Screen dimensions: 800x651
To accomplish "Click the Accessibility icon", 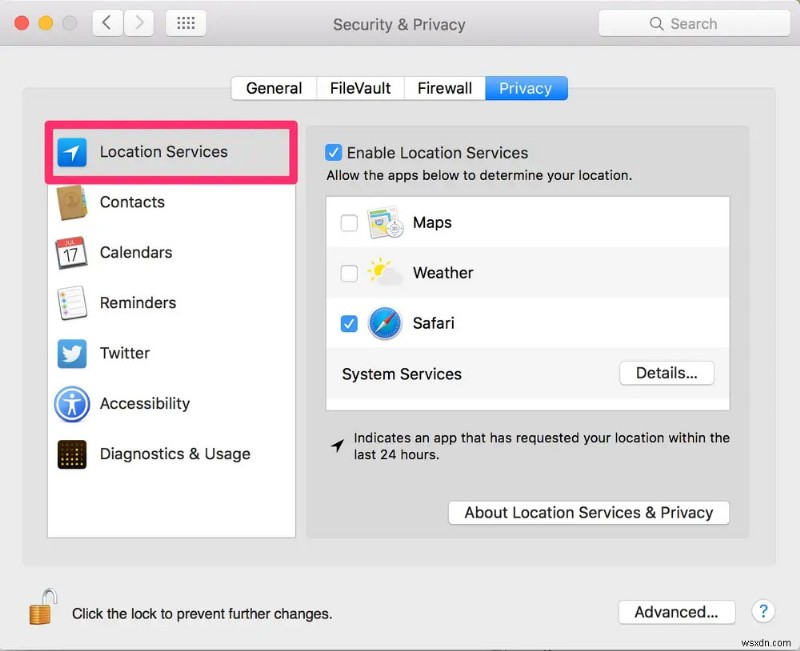I will click(72, 403).
